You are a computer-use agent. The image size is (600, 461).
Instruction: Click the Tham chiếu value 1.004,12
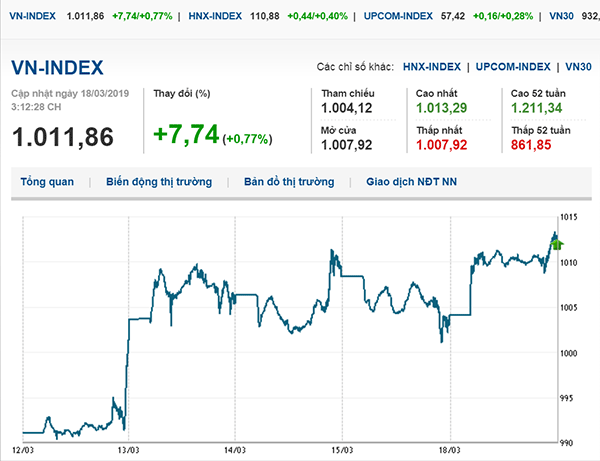coord(347,108)
